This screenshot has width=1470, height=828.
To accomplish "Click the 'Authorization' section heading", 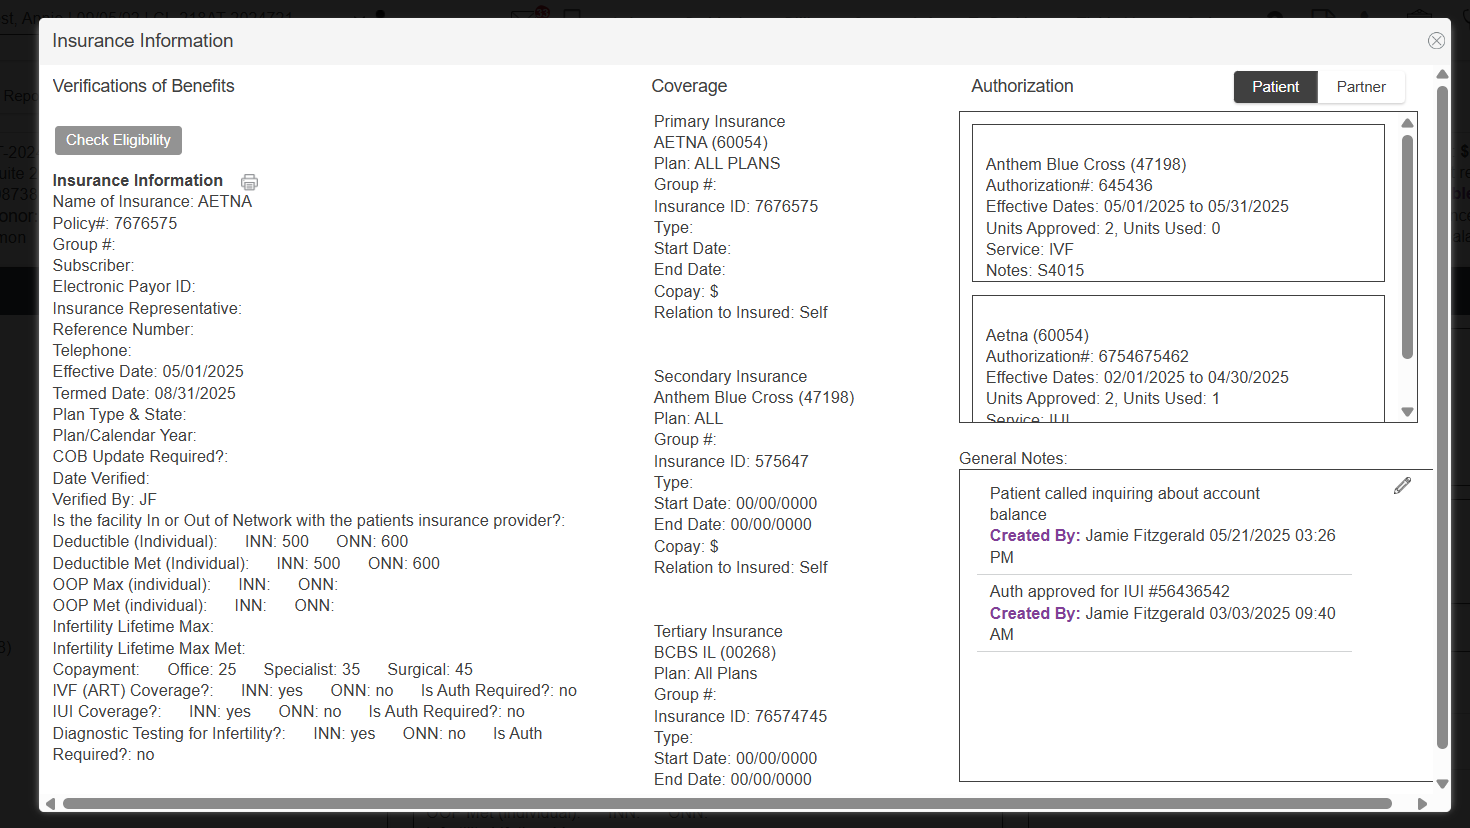I will pyautogui.click(x=1022, y=86).
